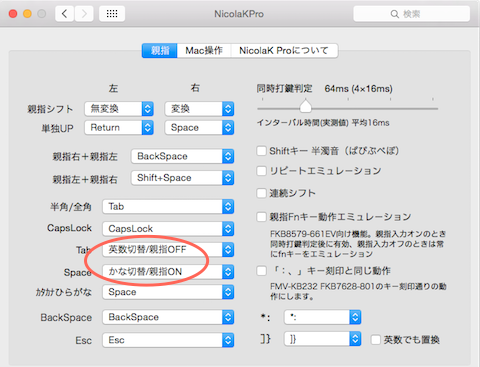Go forward with the right chevron button
Image resolution: width=480 pixels, height=367 pixels.
(x=84, y=14)
